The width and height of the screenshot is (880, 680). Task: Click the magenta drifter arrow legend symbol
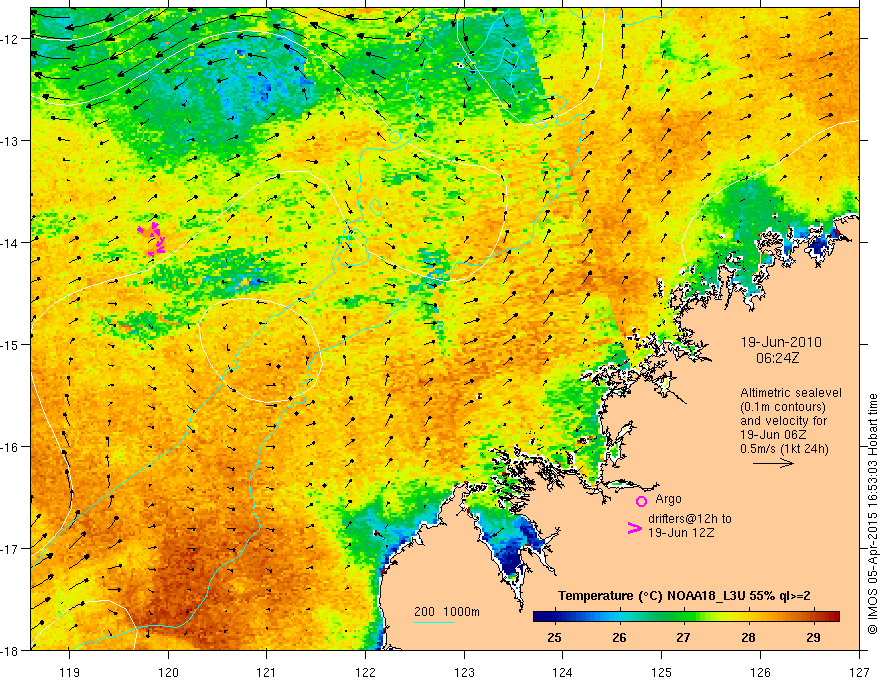[x=634, y=528]
